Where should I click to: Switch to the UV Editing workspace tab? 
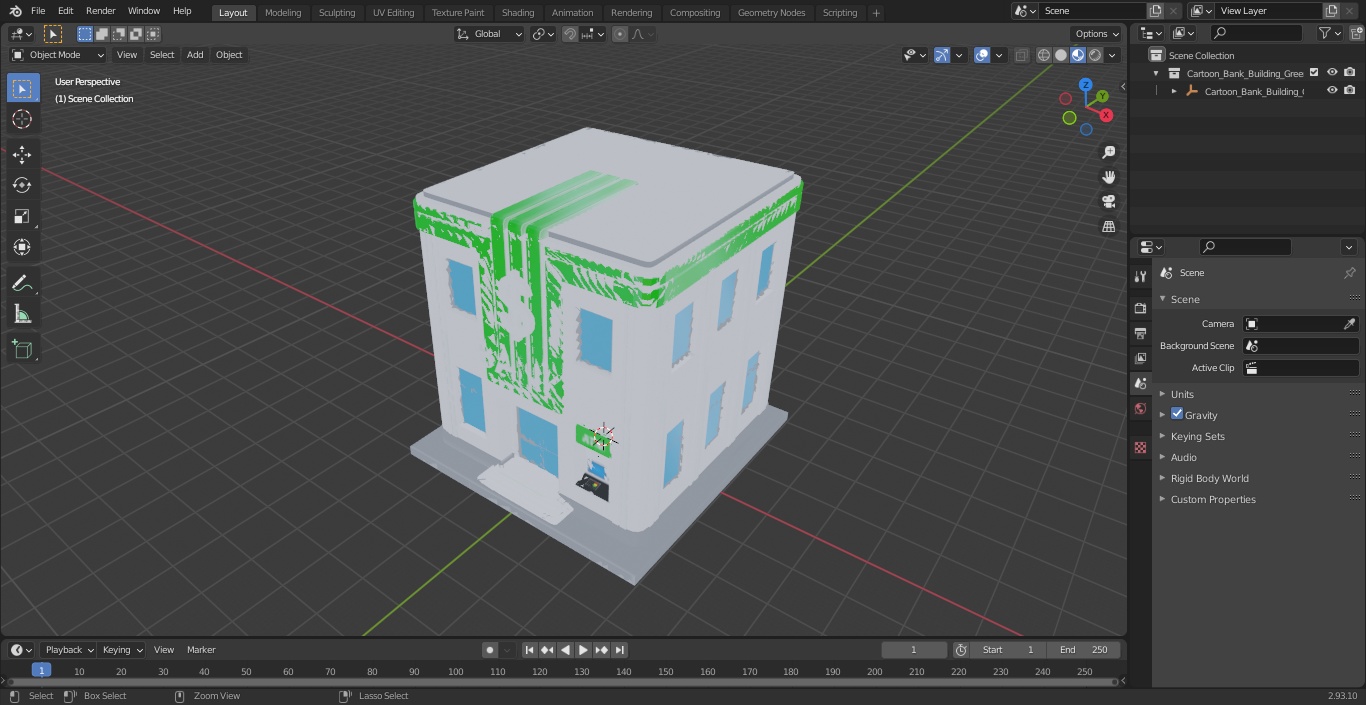[393, 13]
